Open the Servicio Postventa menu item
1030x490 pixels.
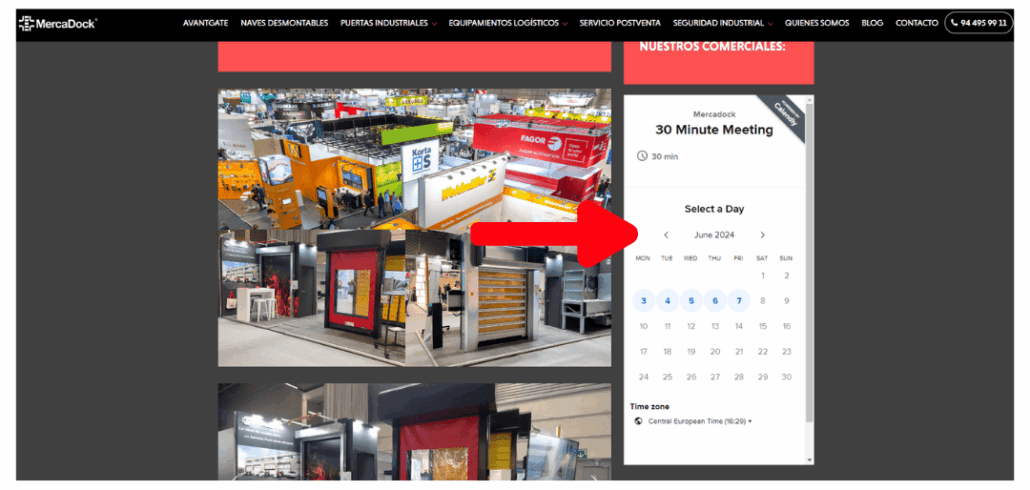tap(620, 23)
